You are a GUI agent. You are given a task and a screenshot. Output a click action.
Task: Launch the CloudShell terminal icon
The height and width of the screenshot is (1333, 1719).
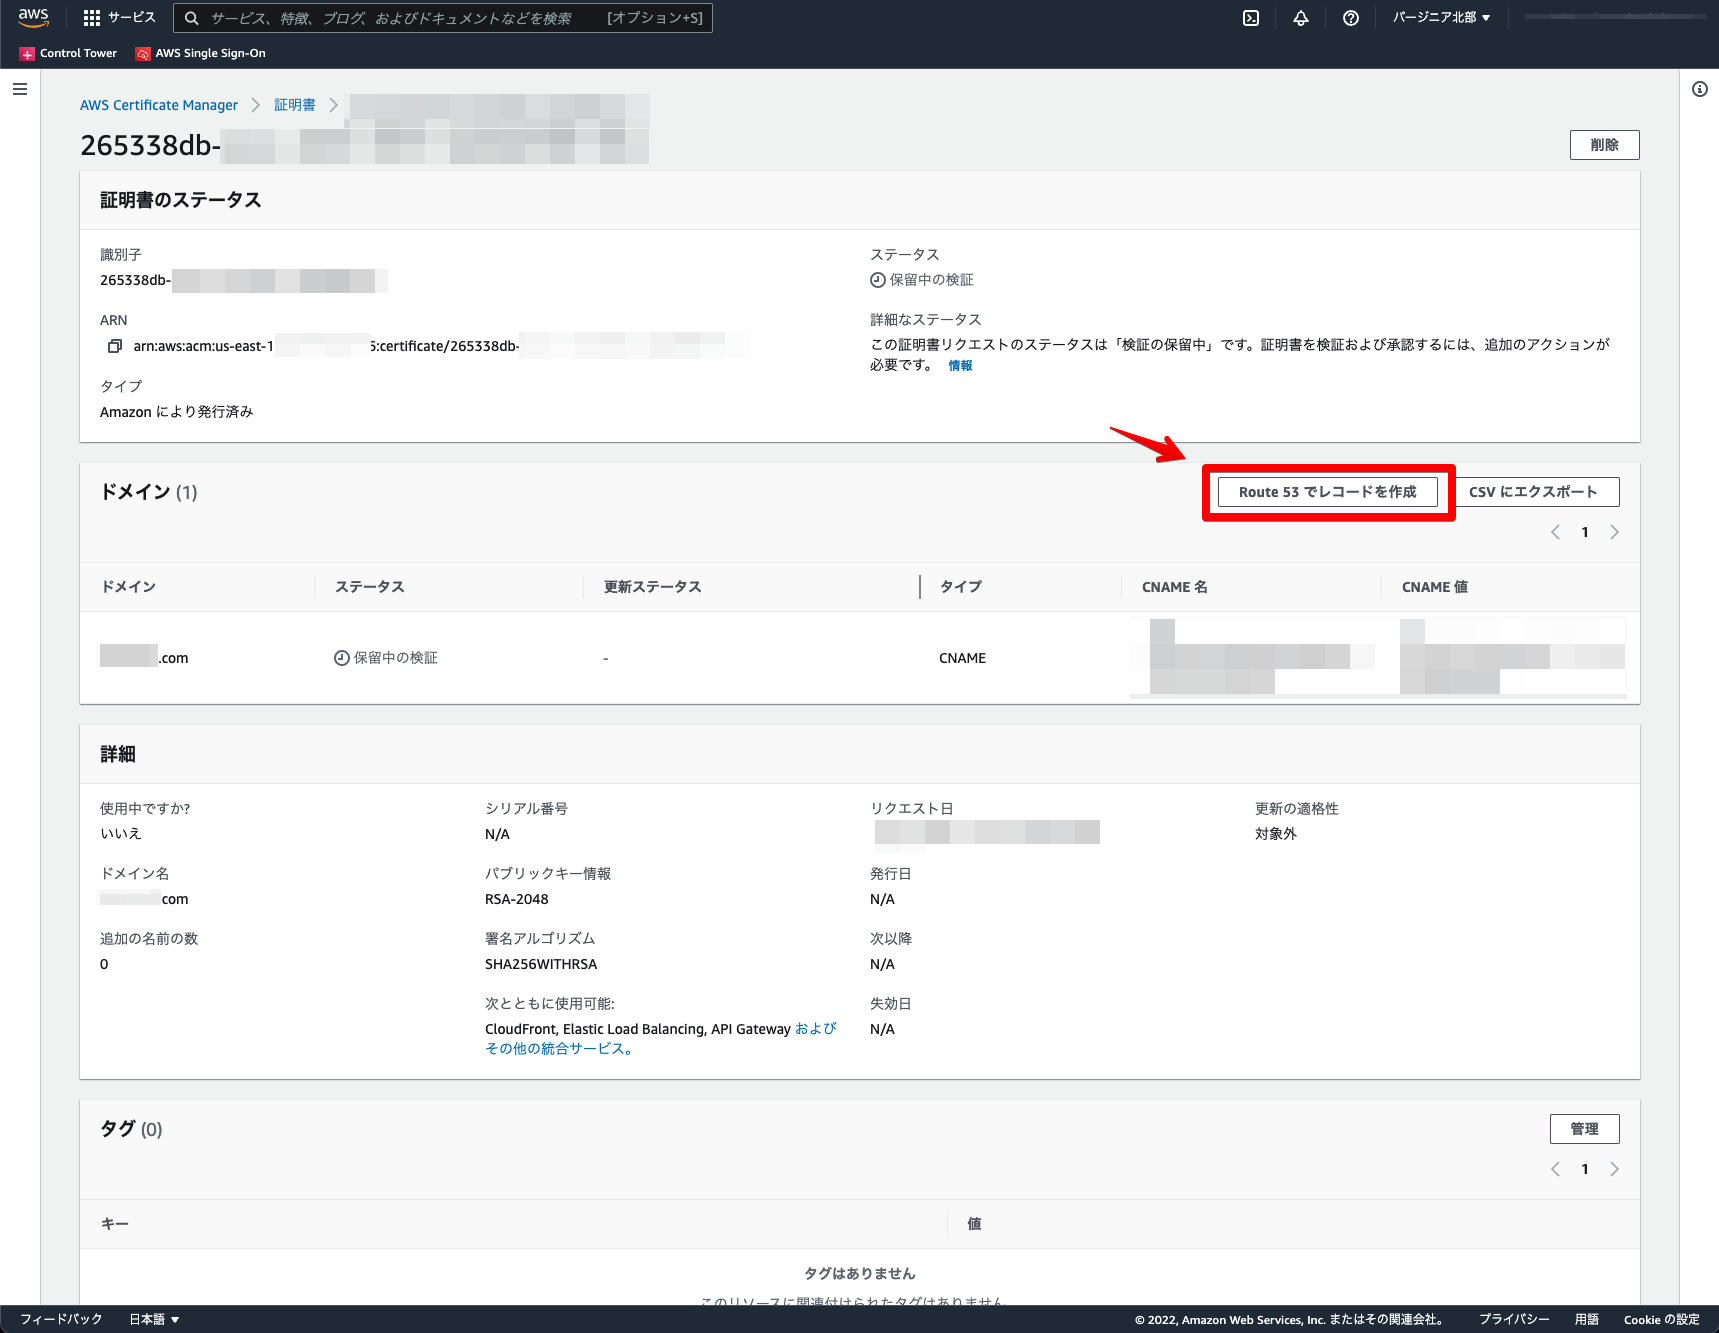pyautogui.click(x=1251, y=18)
